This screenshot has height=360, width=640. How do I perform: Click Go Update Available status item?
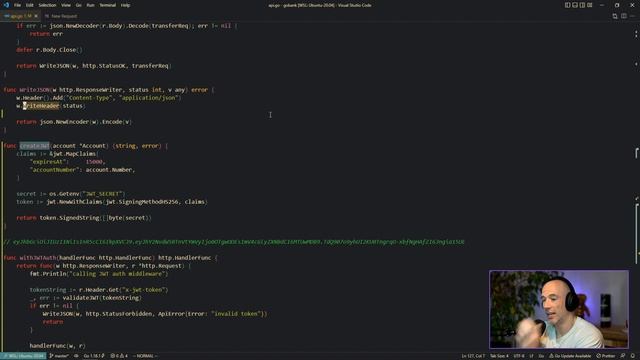tap(570, 356)
